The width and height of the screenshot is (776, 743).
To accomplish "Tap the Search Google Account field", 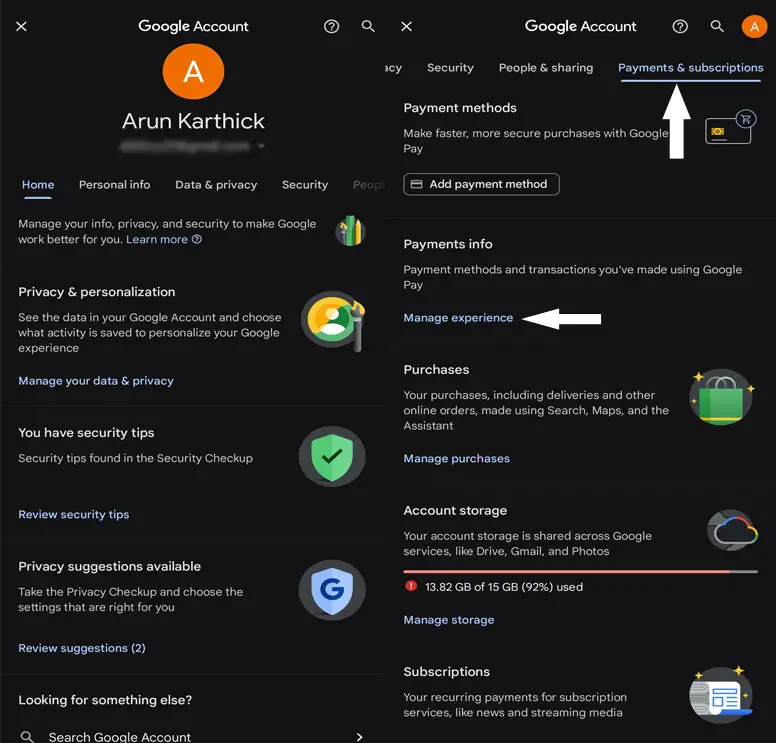I will 192,737.
